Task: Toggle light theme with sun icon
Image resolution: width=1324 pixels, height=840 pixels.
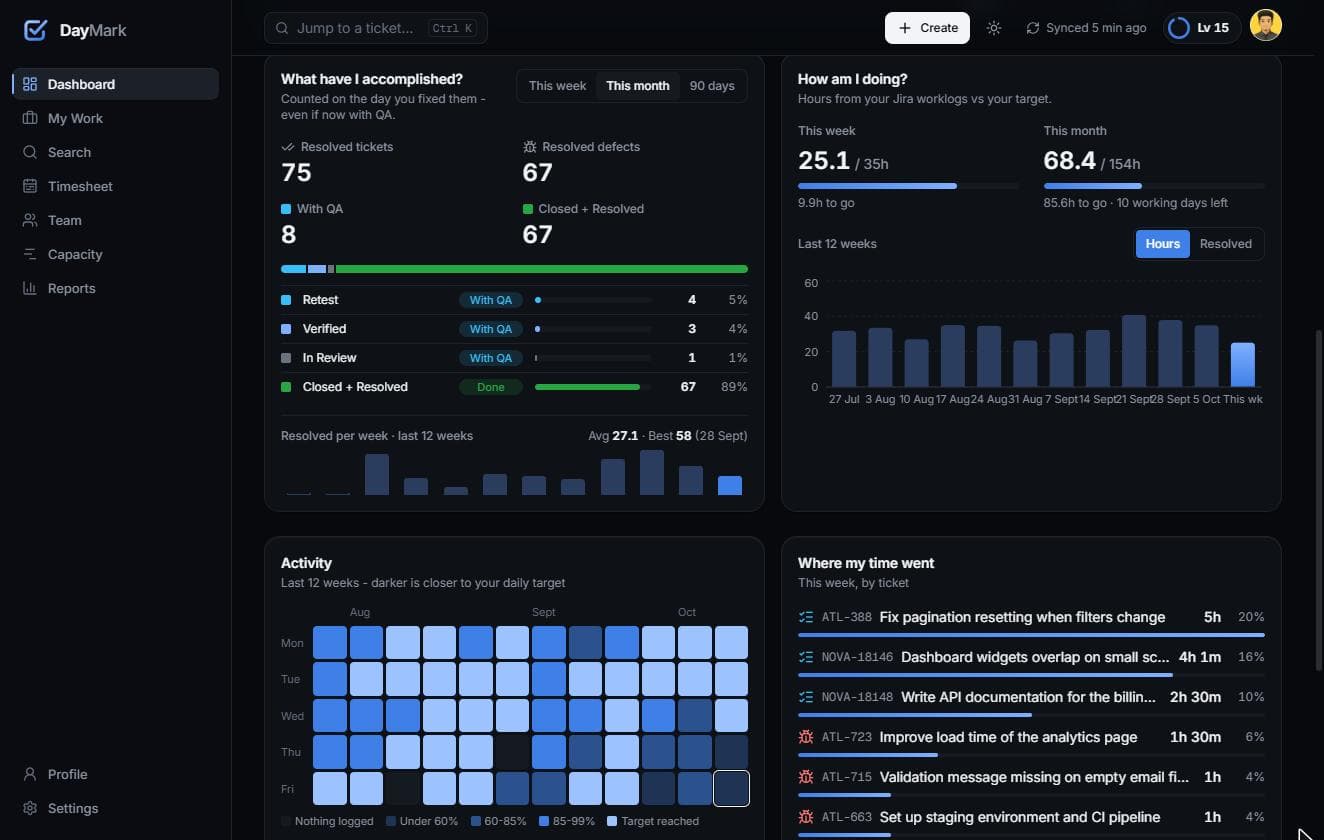Action: point(994,28)
